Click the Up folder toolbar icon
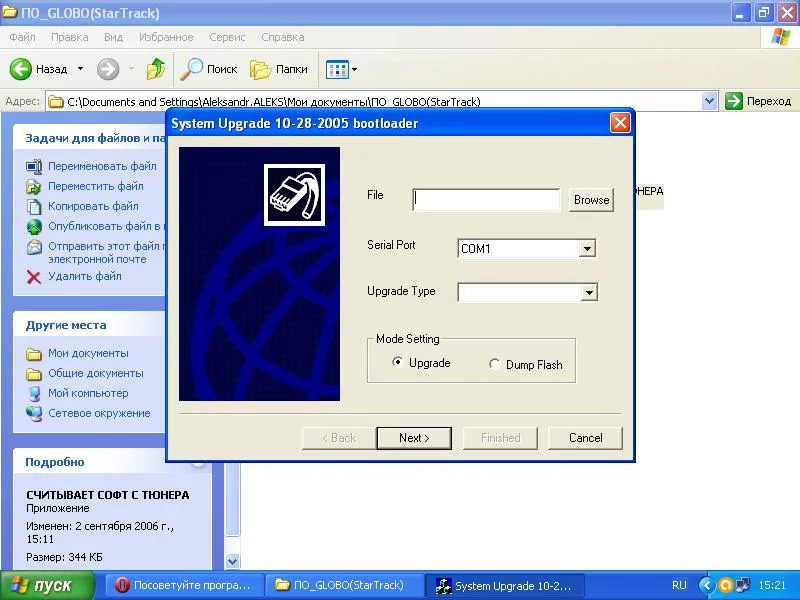 point(155,69)
